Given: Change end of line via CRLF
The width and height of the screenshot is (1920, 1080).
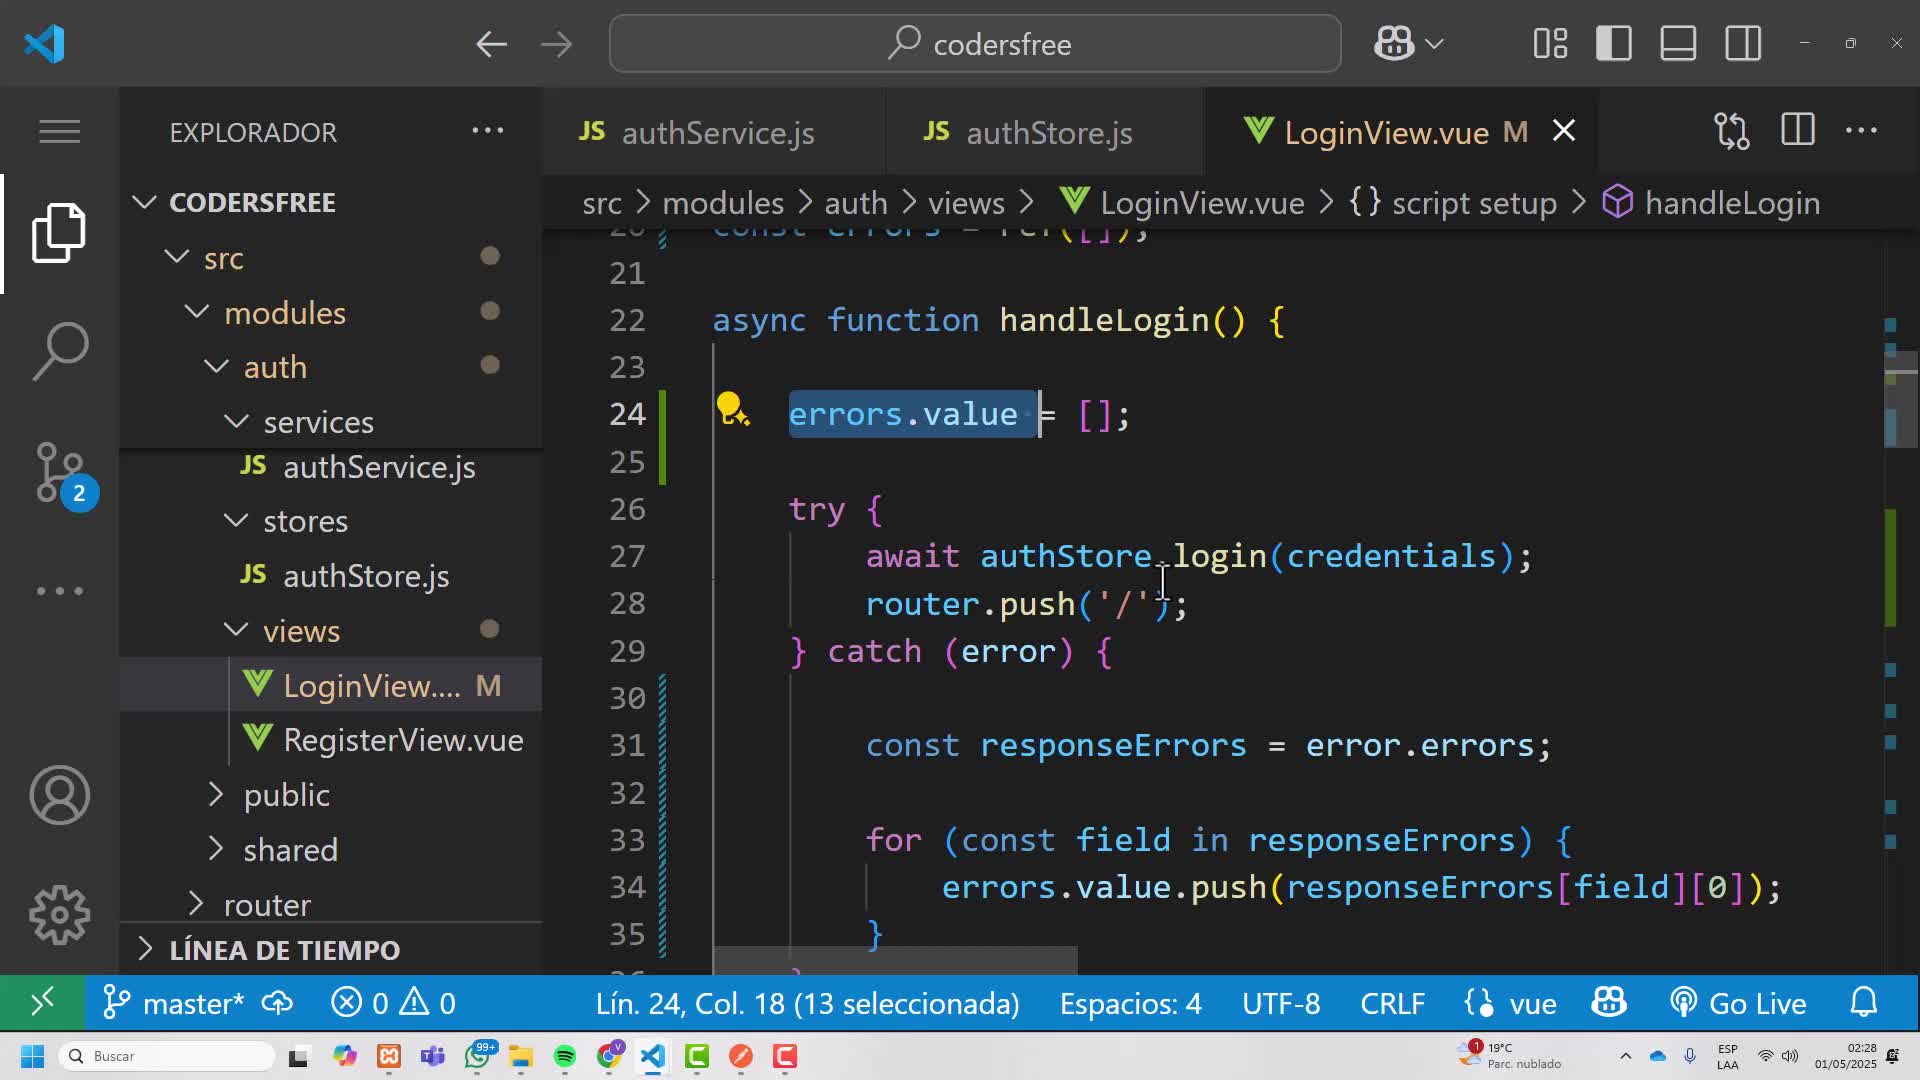Looking at the screenshot, I should point(1392,1003).
